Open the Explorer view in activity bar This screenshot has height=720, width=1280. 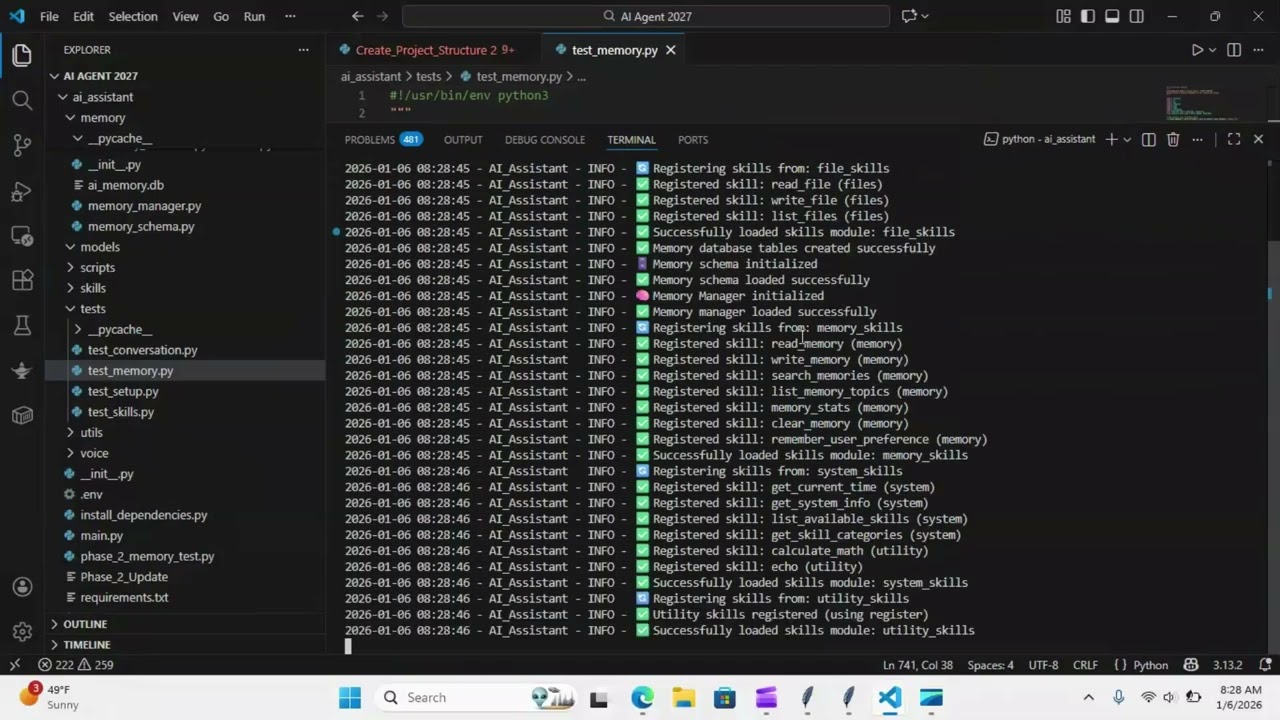tap(22, 56)
